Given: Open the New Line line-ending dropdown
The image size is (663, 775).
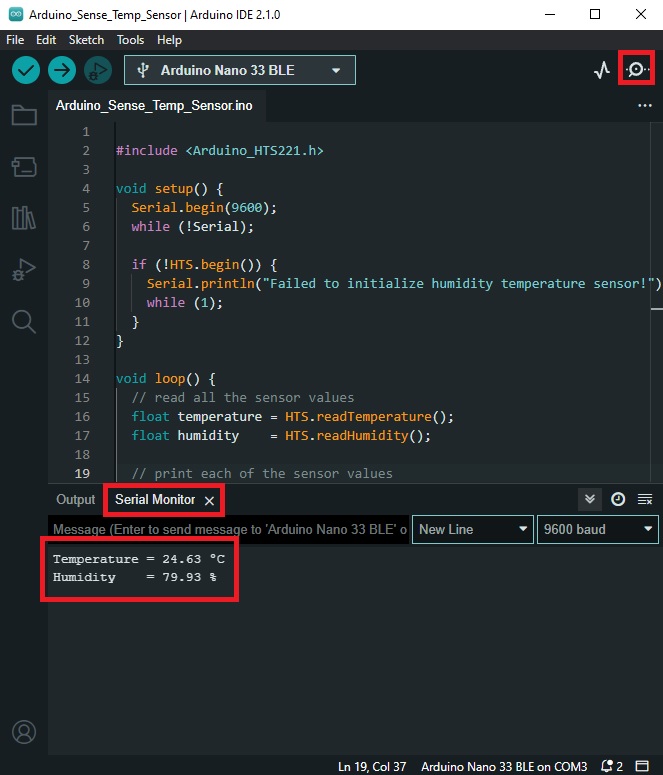Looking at the screenshot, I should coord(473,529).
